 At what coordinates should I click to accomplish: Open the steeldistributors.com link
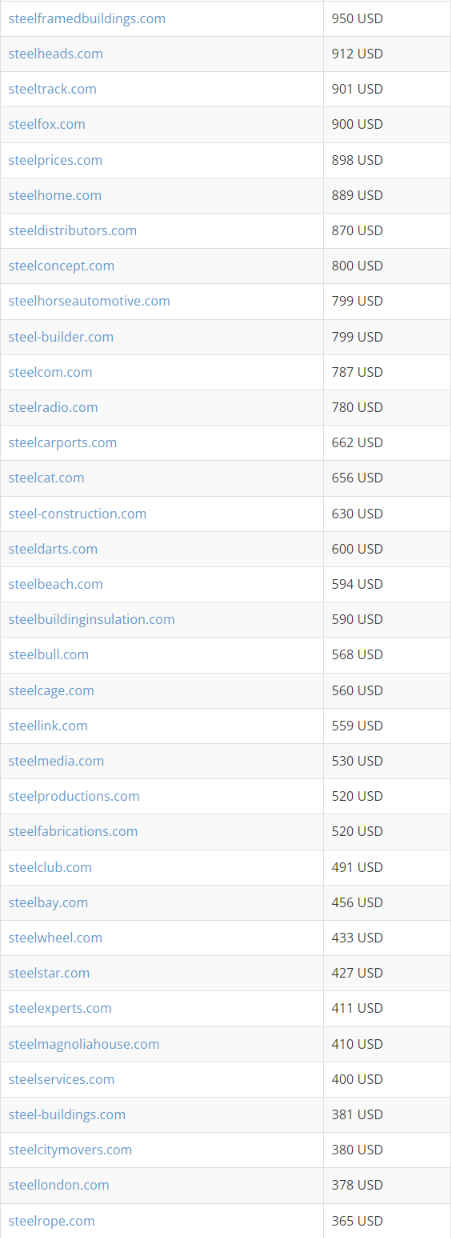click(x=72, y=230)
